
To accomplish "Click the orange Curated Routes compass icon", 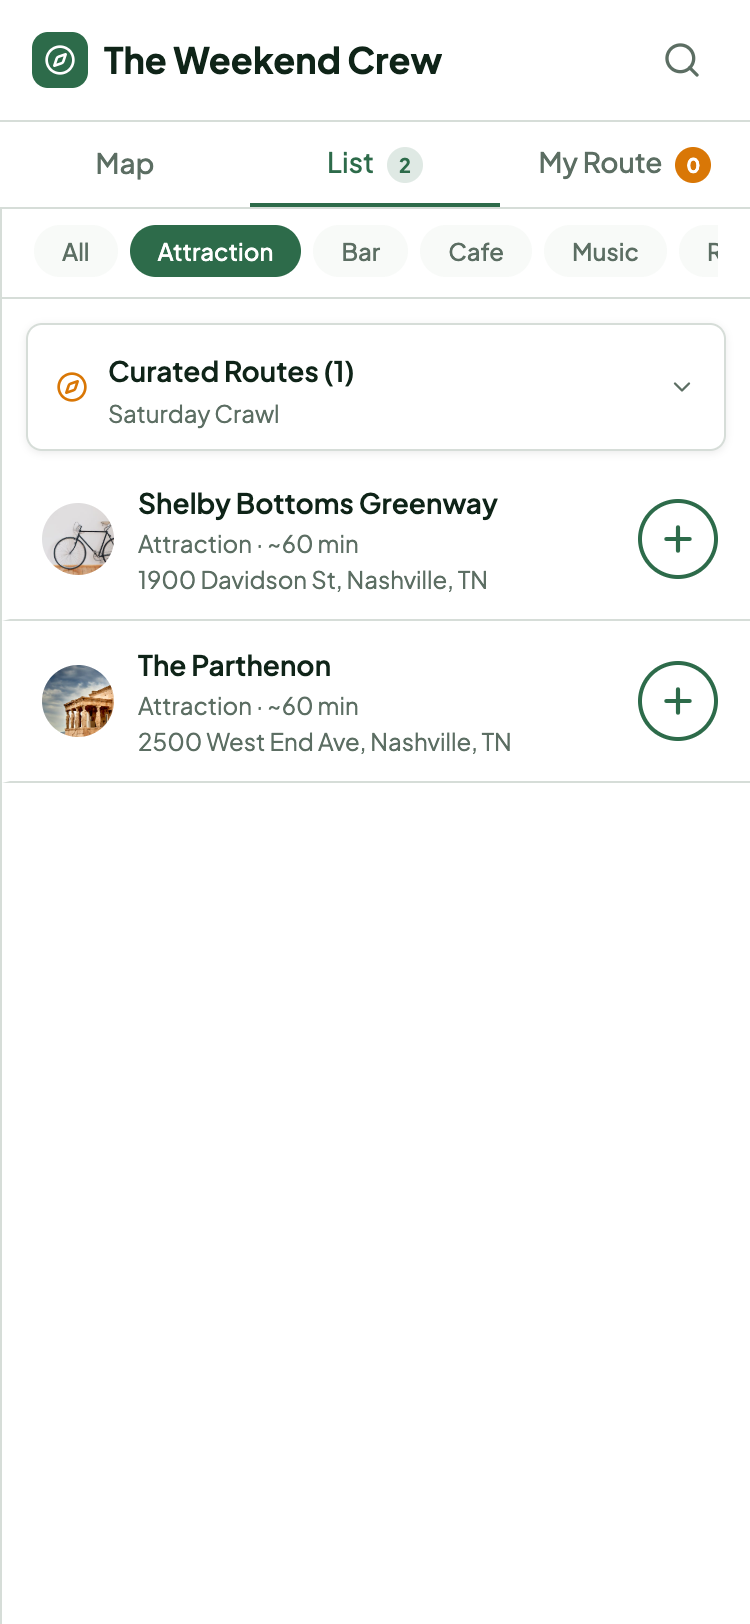I will pyautogui.click(x=72, y=387).
